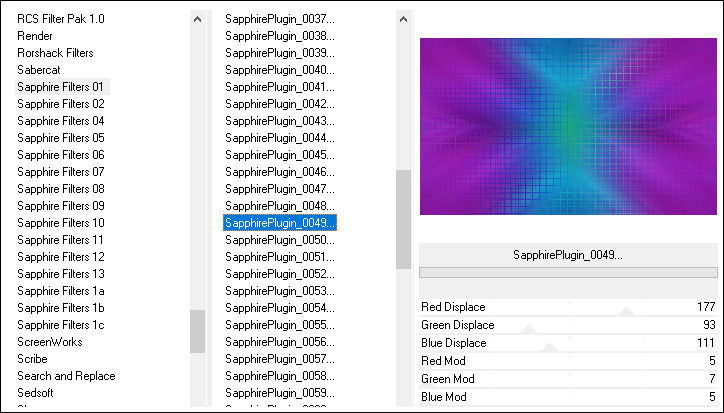Select Sapphire Filters 1c
This screenshot has width=724, height=413.
coord(60,325)
